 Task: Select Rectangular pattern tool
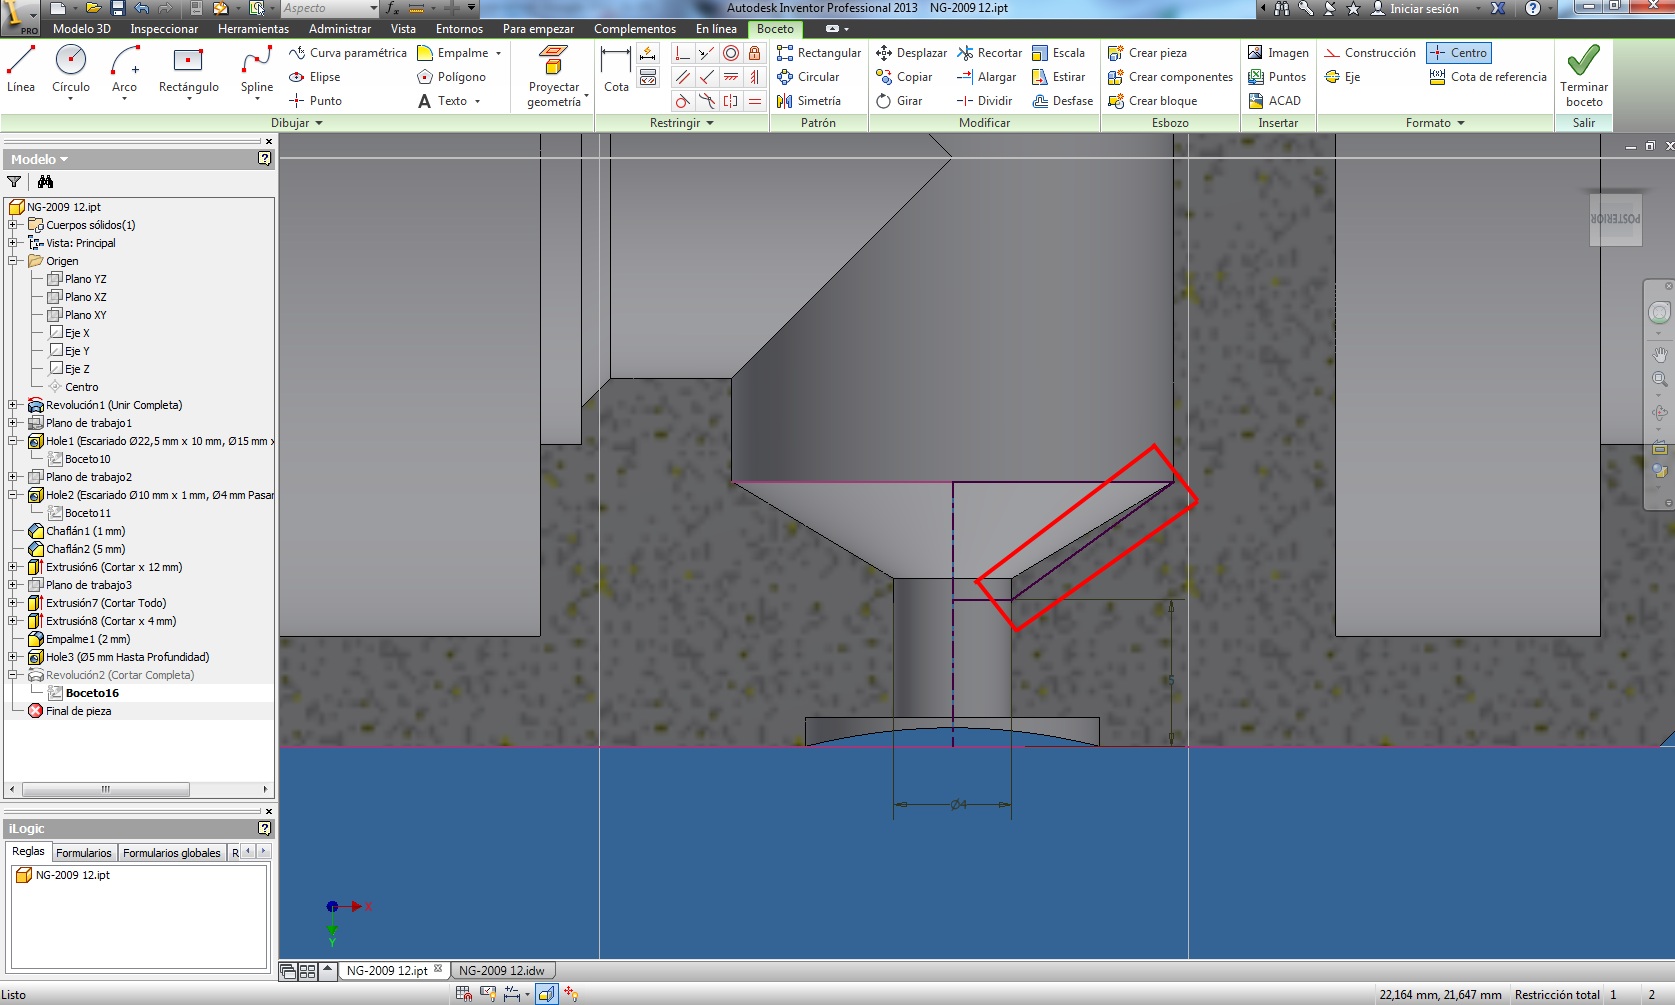[819, 53]
